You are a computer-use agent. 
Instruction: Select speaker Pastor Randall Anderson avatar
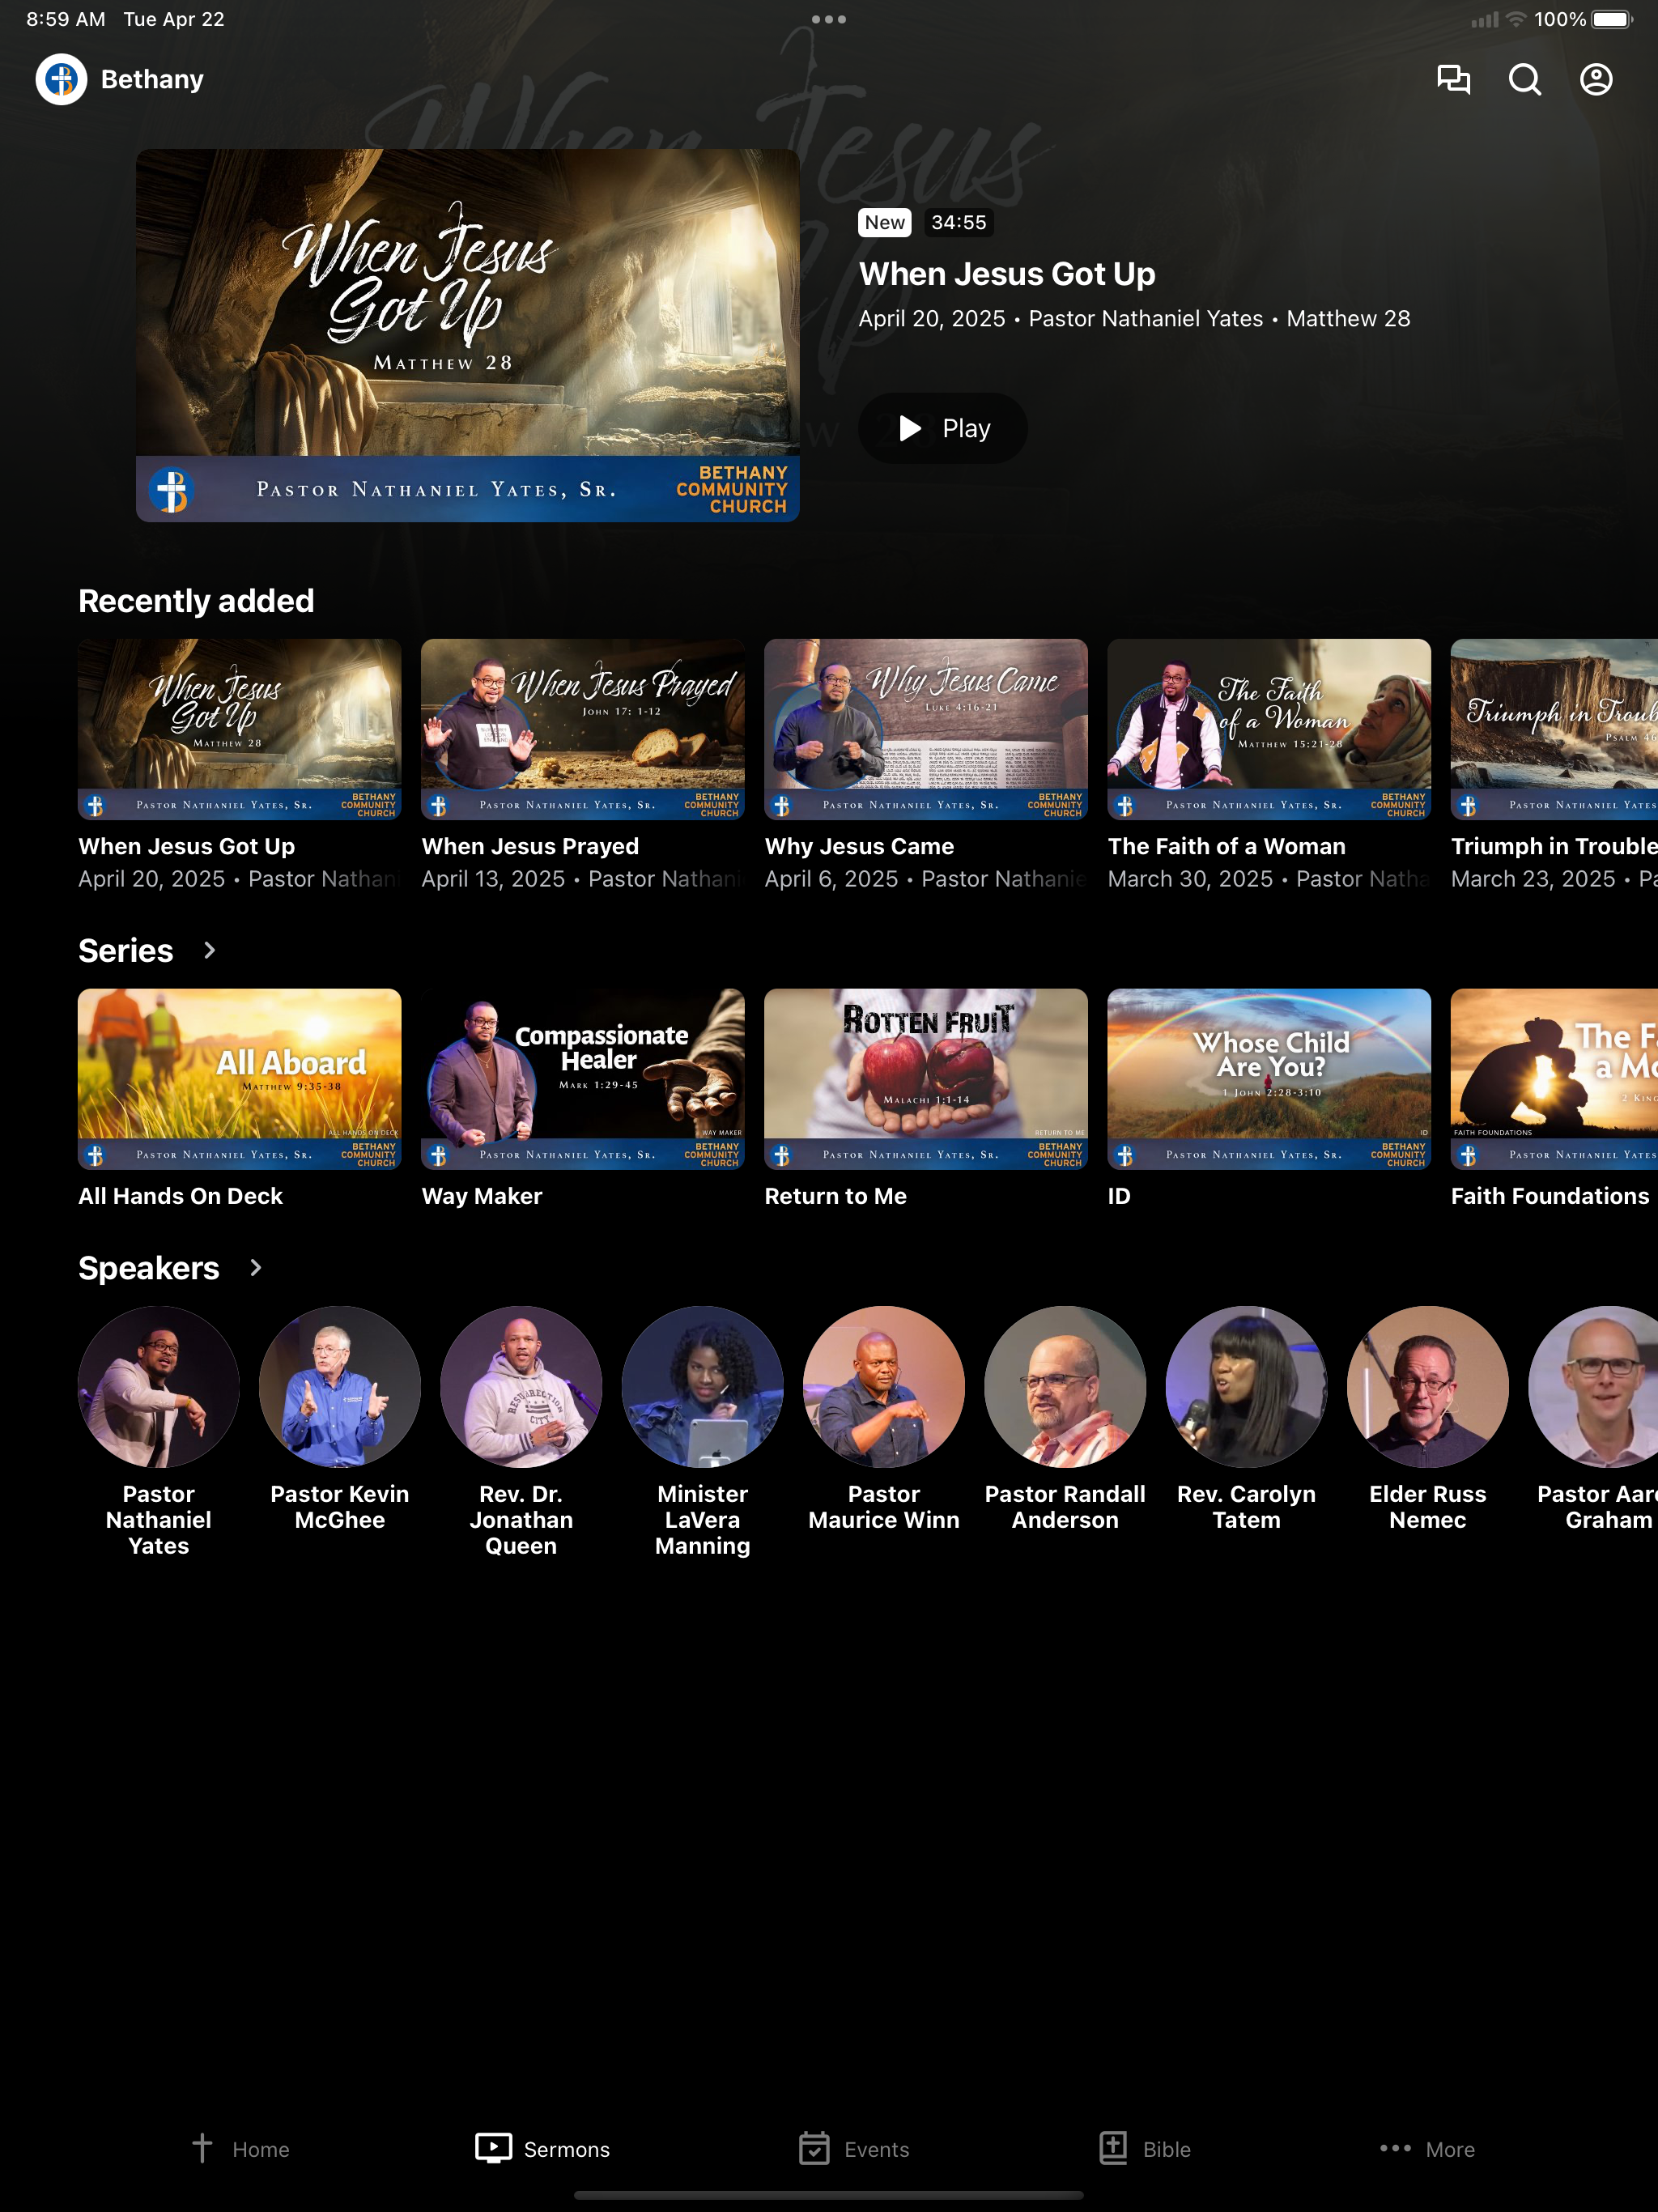click(x=1065, y=1386)
